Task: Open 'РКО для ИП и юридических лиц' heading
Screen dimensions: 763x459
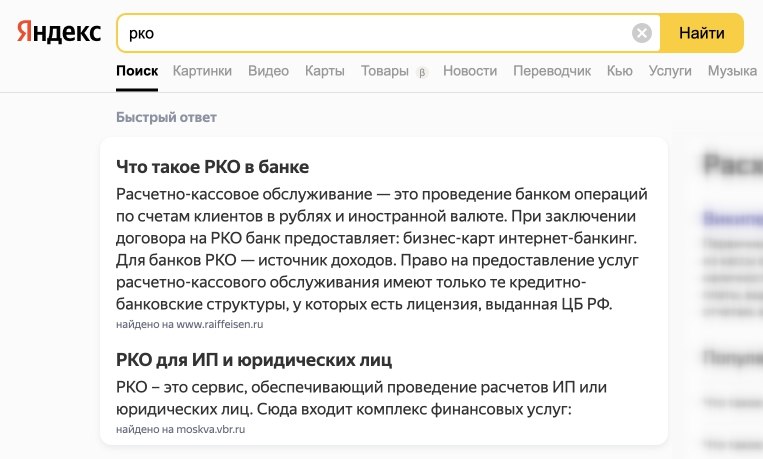Action: point(254,358)
